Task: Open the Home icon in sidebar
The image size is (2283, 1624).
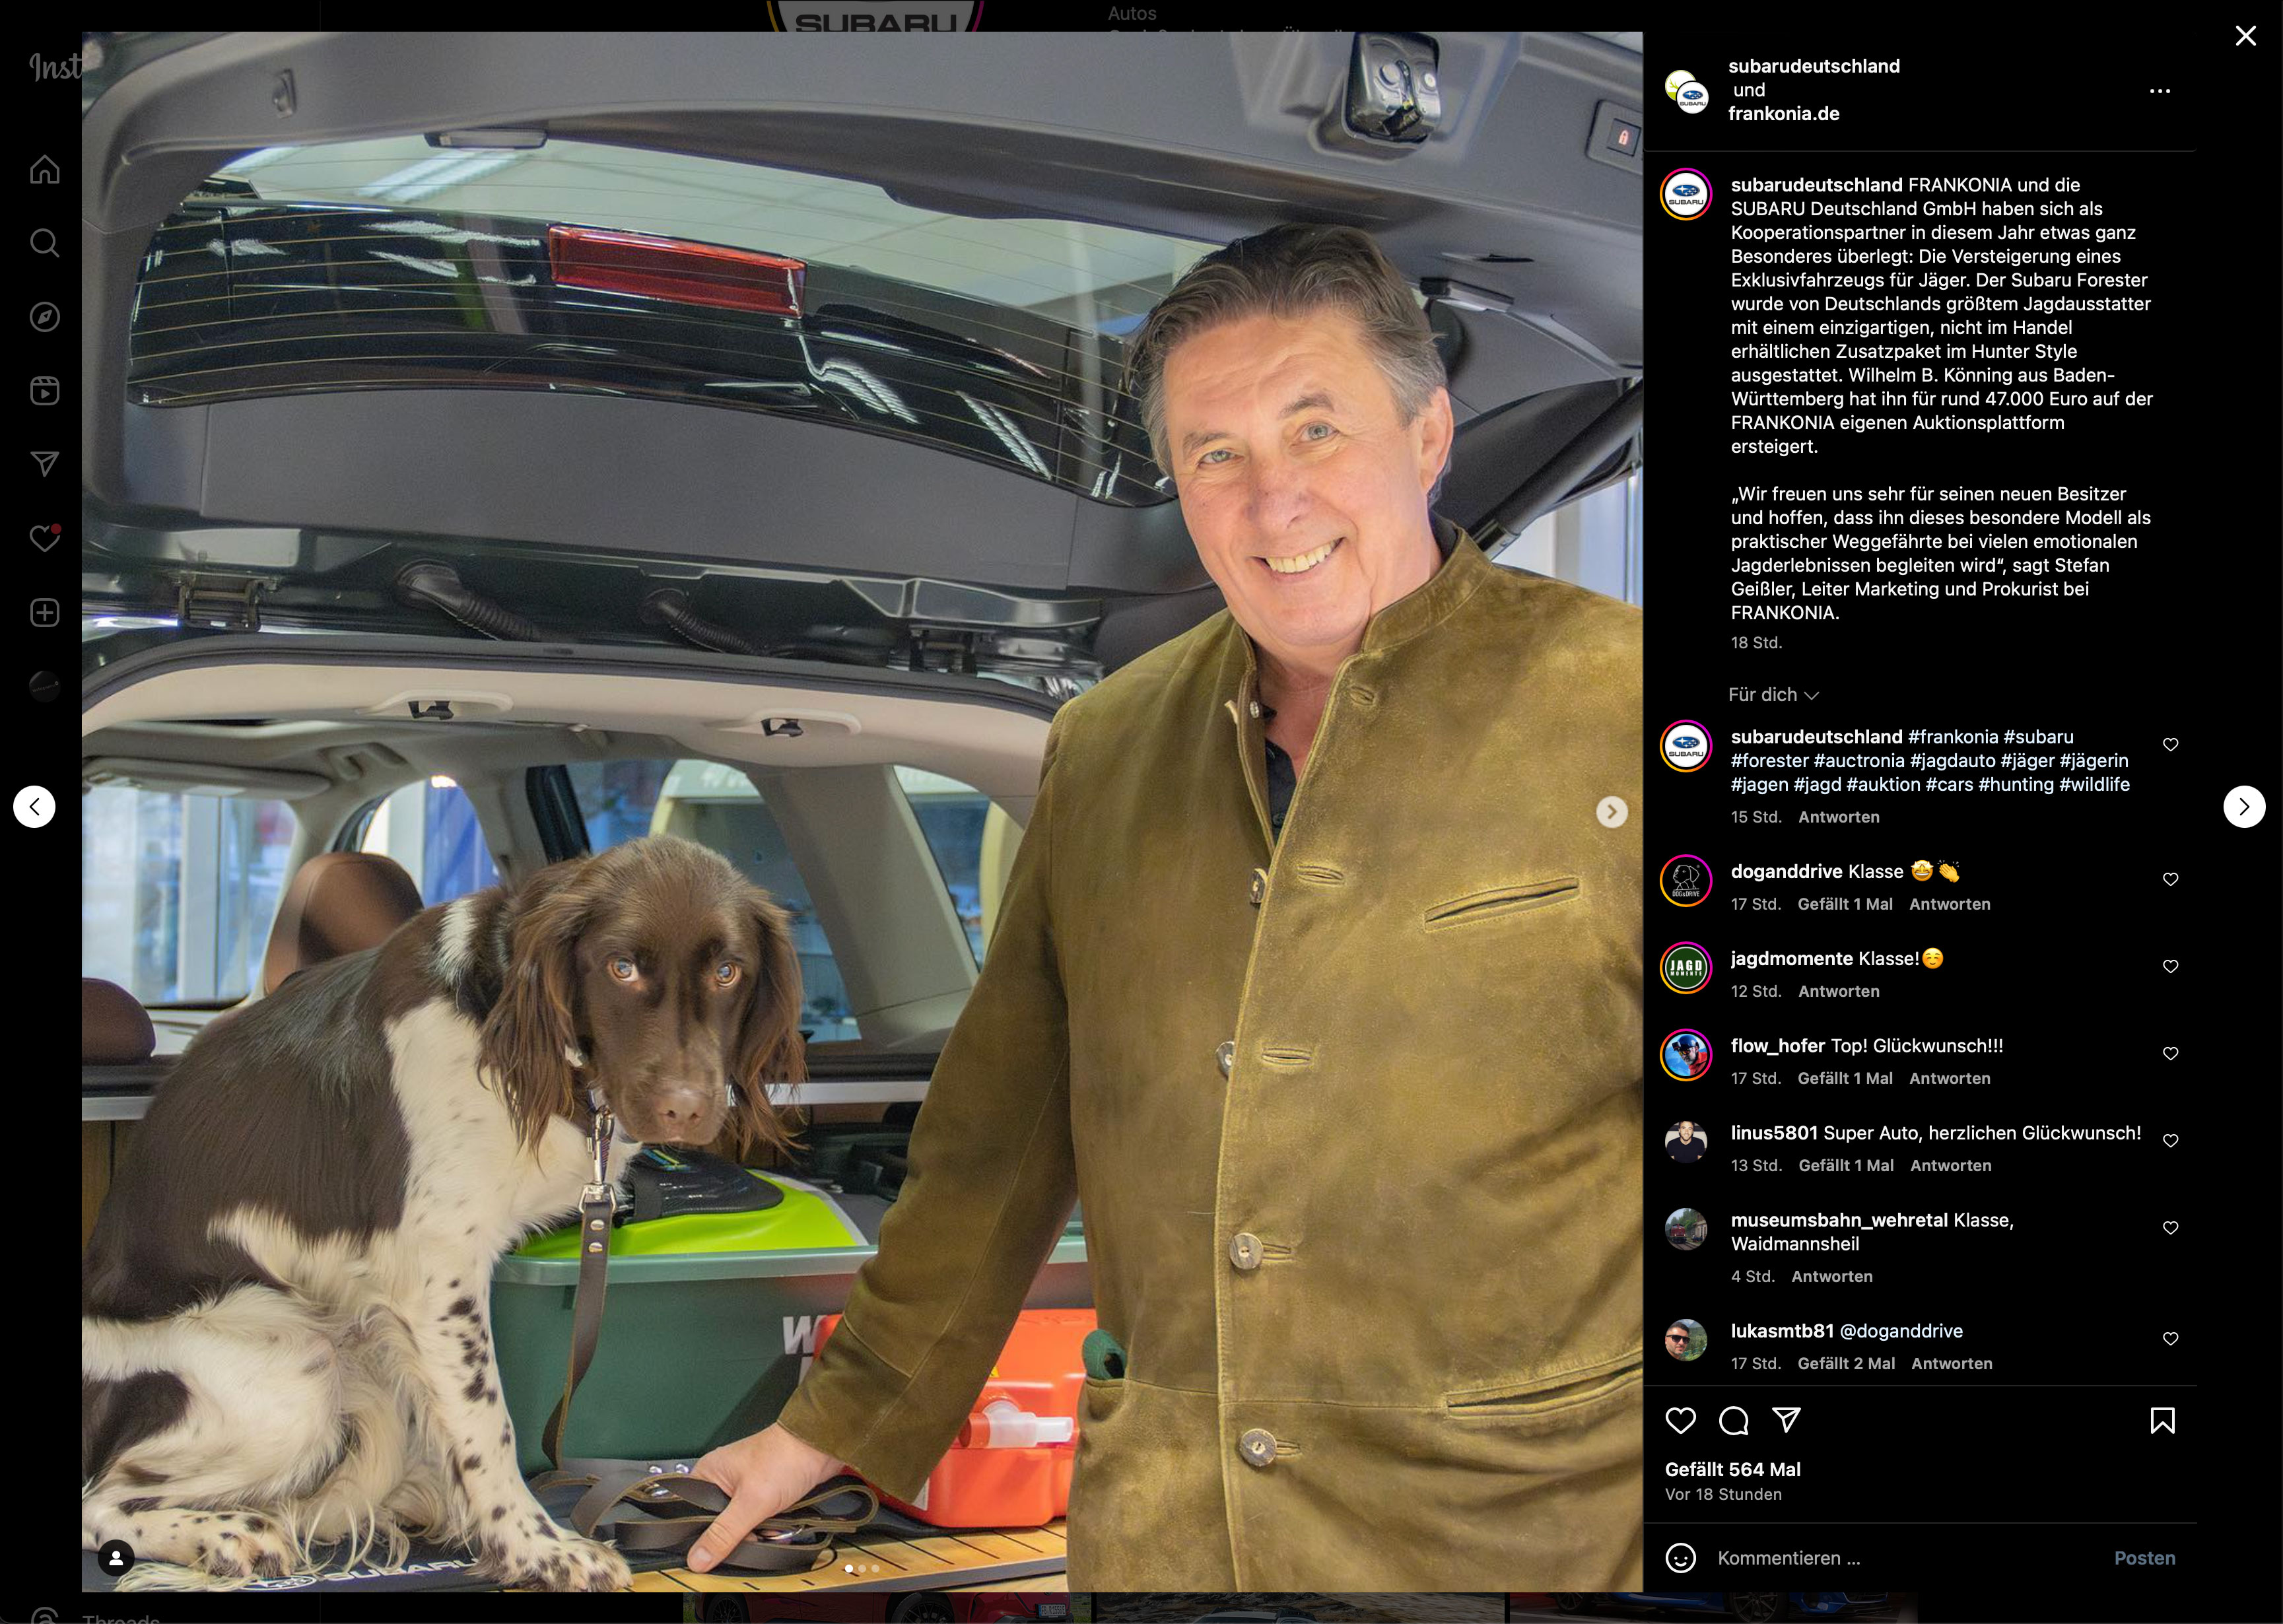Action: click(x=44, y=169)
